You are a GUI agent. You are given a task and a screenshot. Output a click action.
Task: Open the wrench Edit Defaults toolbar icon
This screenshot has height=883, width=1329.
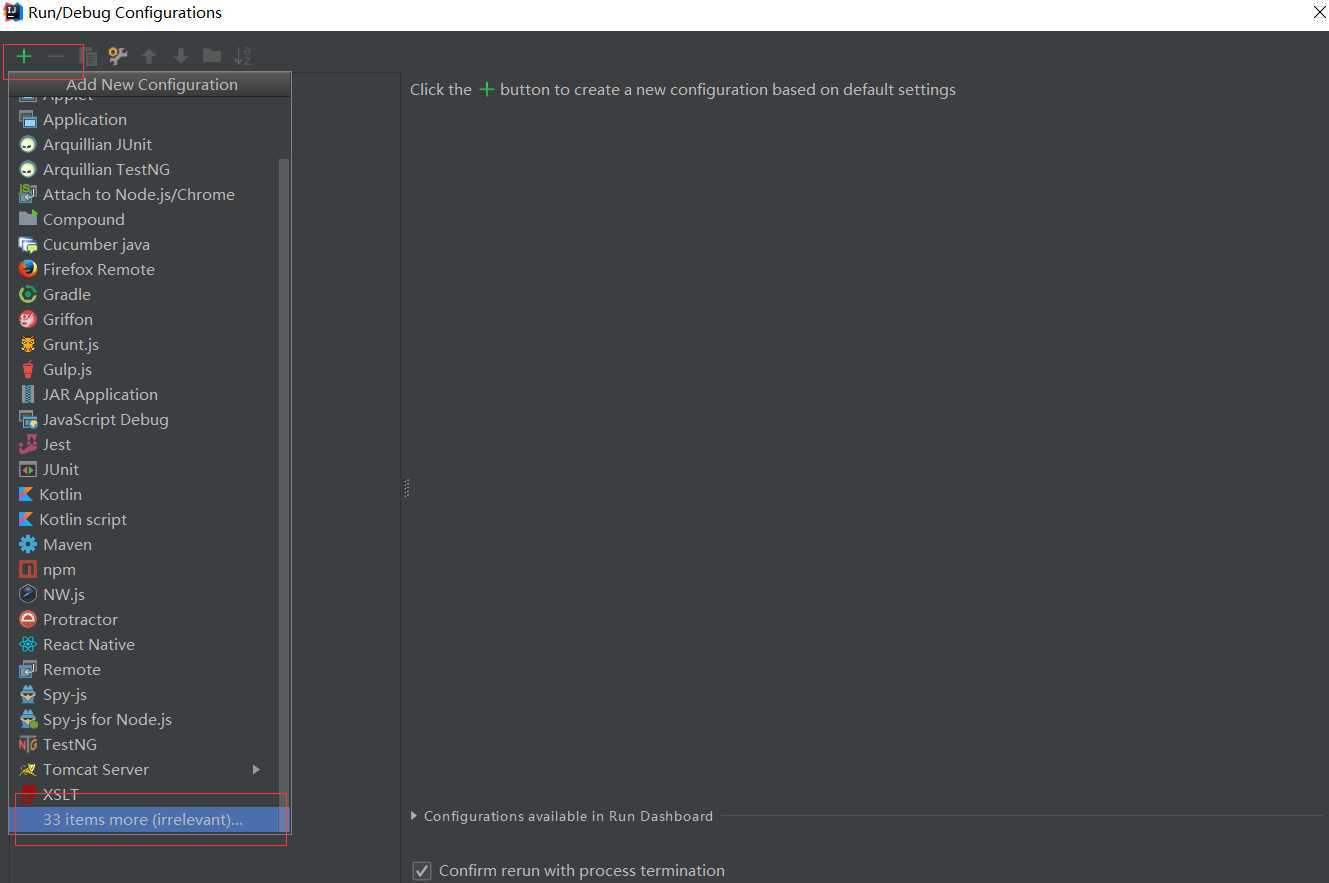tap(118, 56)
